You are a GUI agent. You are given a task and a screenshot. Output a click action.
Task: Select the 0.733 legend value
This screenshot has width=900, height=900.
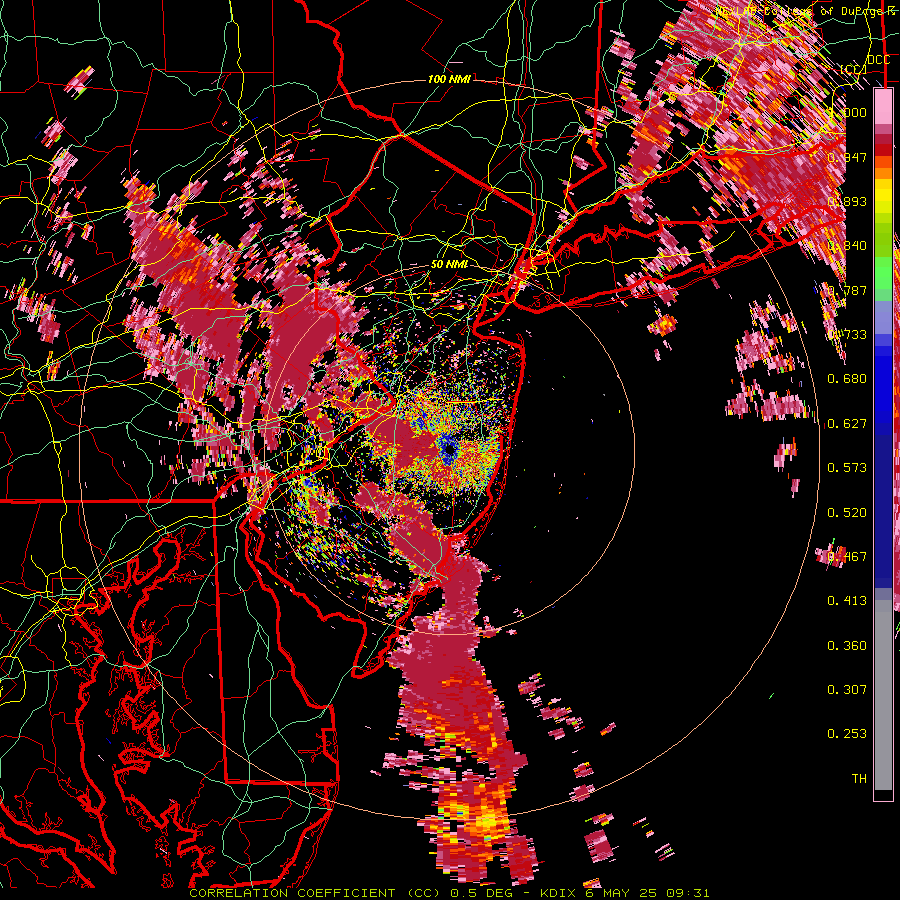click(x=847, y=335)
